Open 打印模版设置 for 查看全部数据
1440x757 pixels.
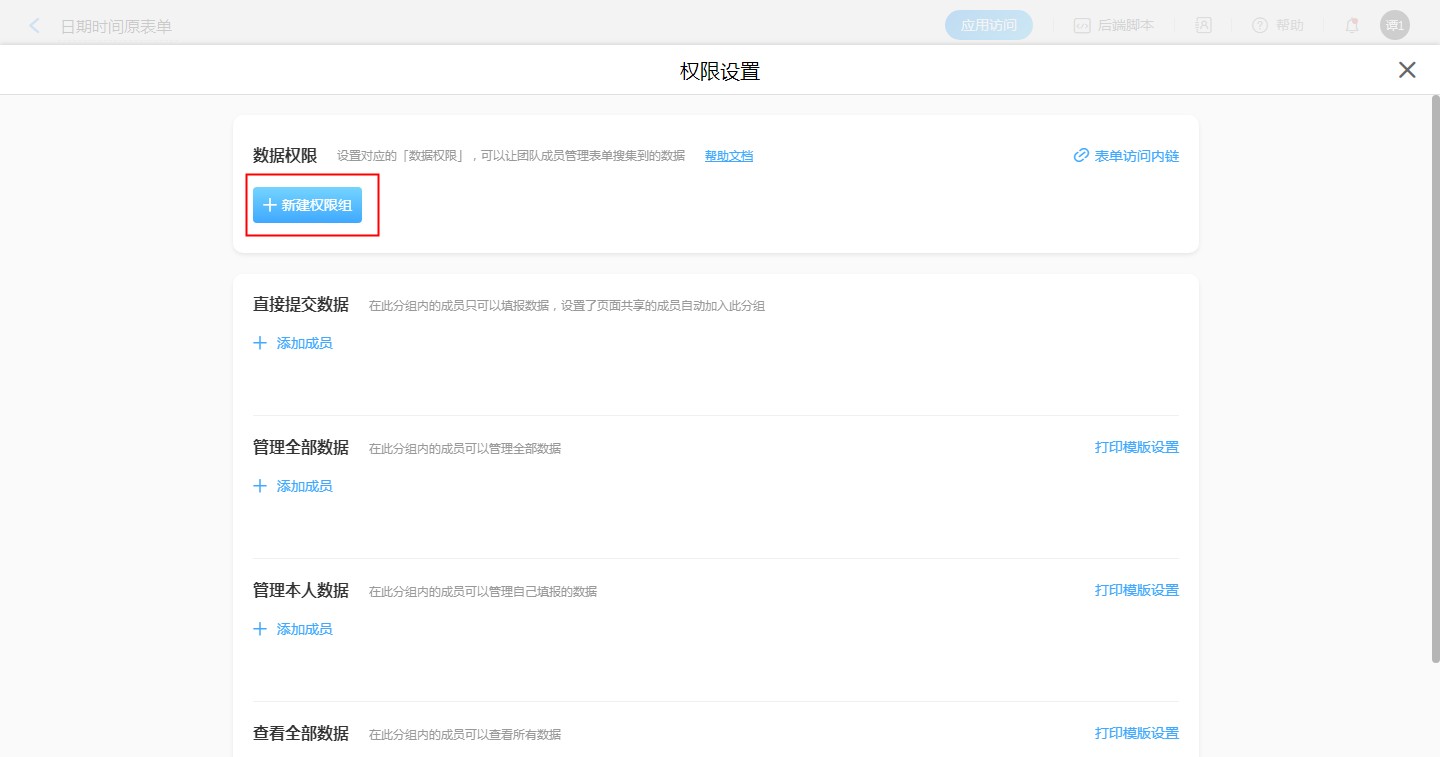coord(1136,733)
